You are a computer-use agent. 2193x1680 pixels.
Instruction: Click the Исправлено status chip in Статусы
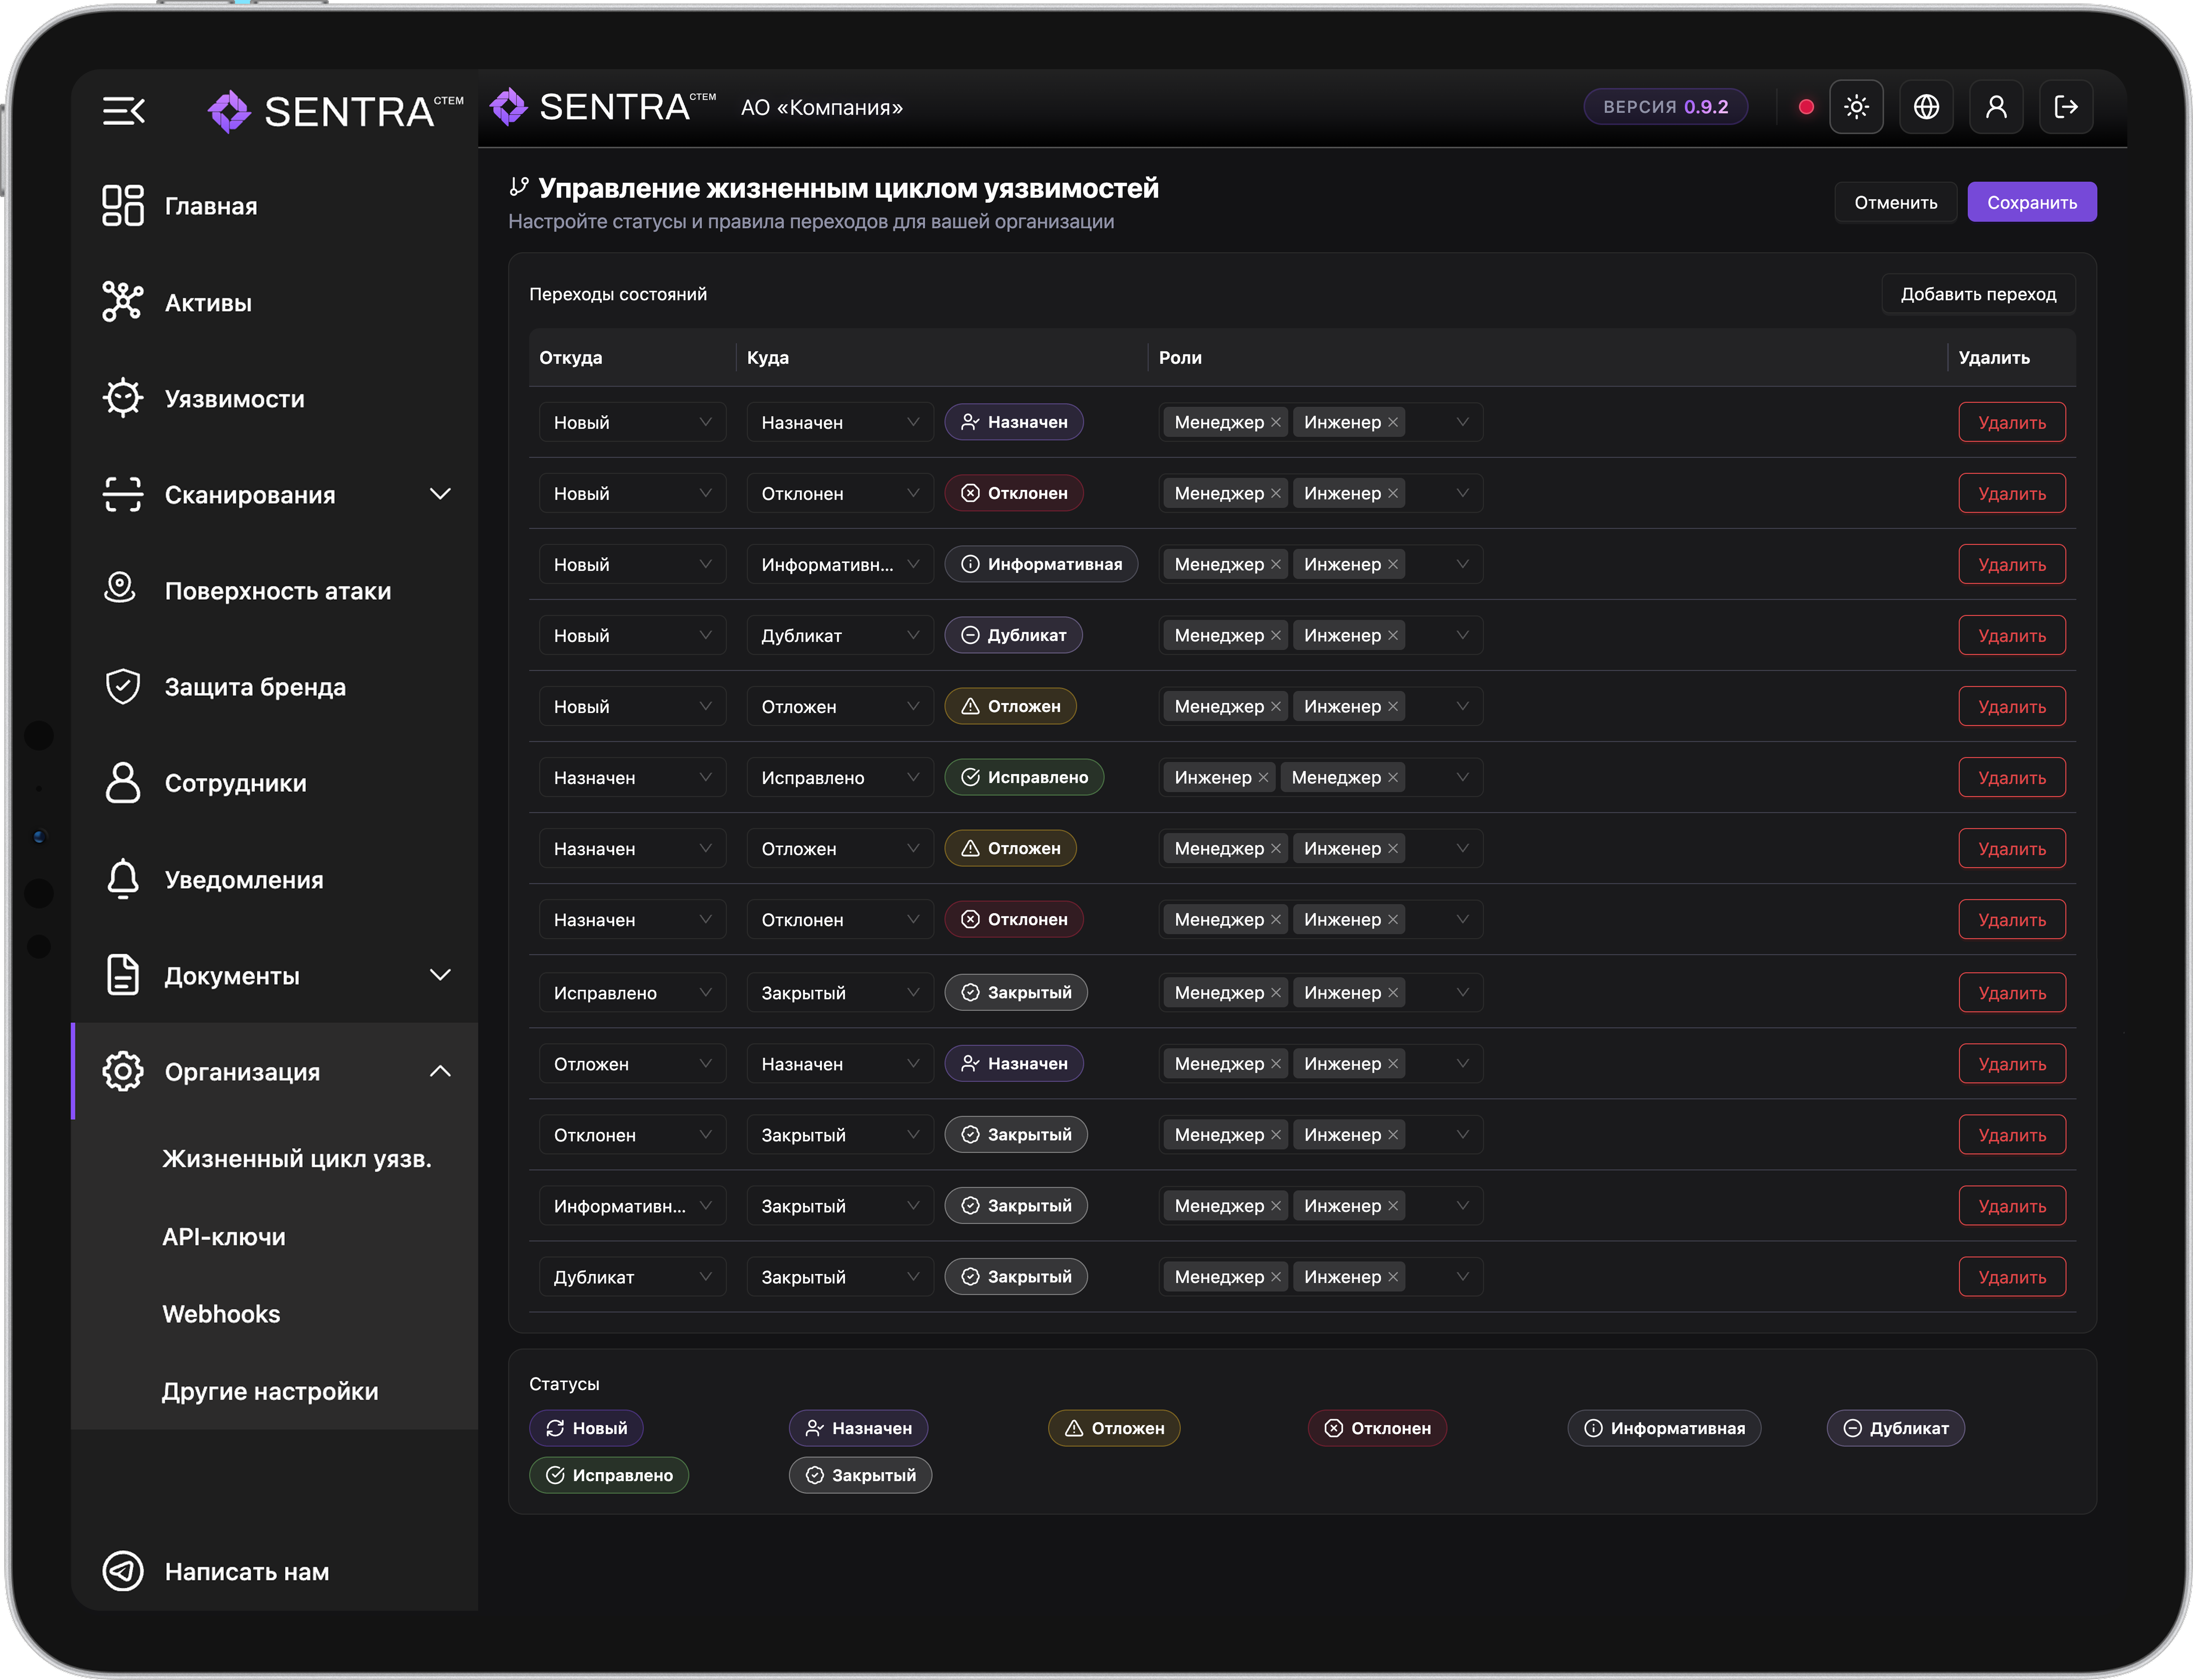click(x=609, y=1475)
